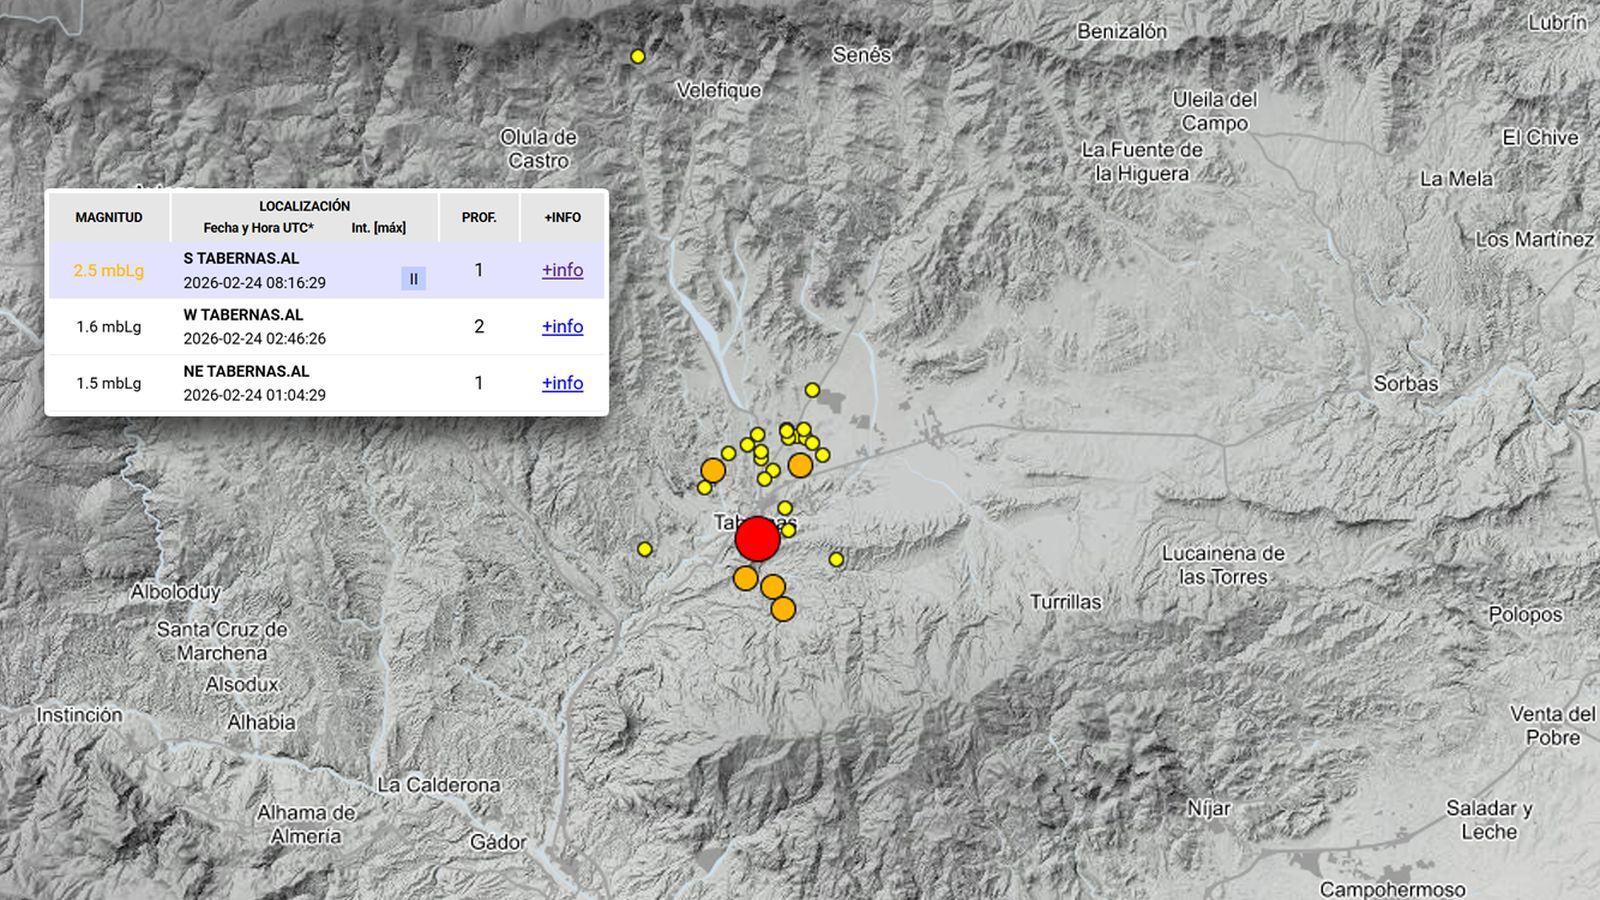Open +info for the NE TABERNAS.AL earthquake
The width and height of the screenshot is (1600, 900).
[x=561, y=383]
